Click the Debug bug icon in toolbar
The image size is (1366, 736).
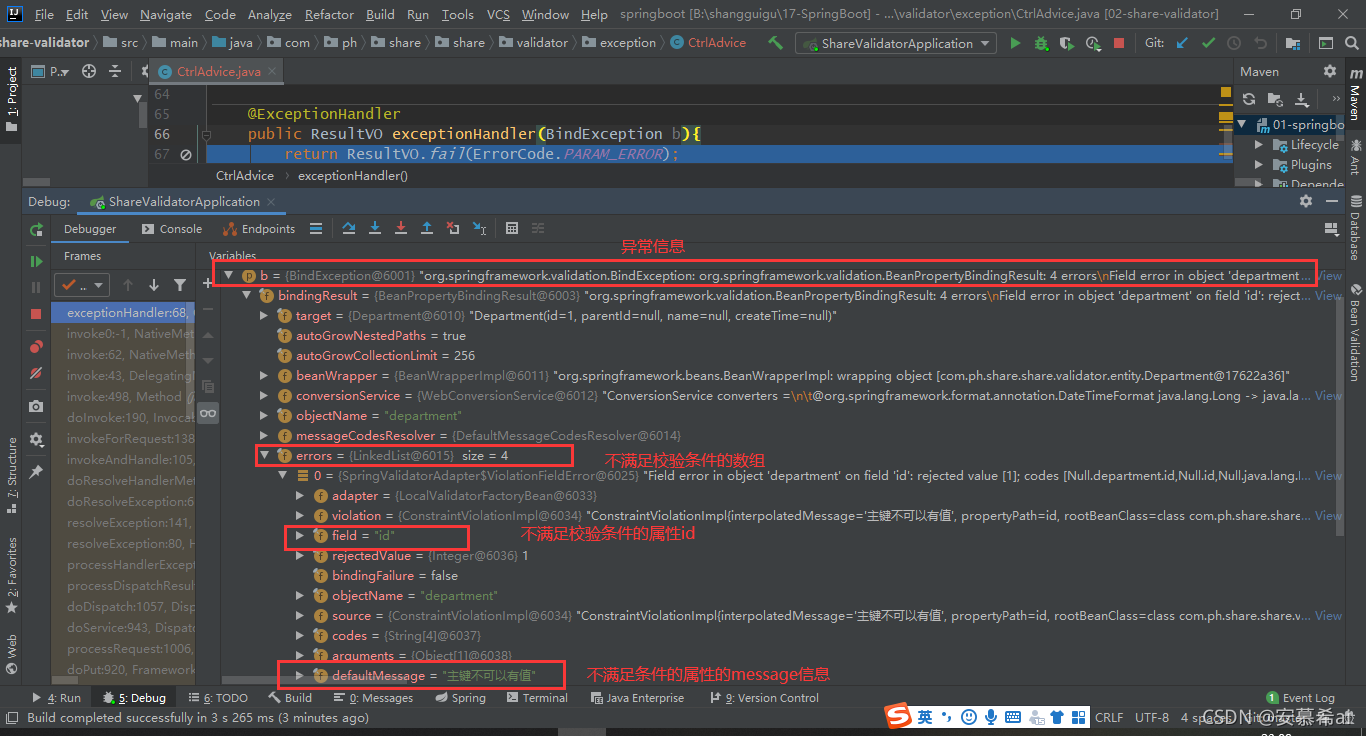pyautogui.click(x=1041, y=43)
